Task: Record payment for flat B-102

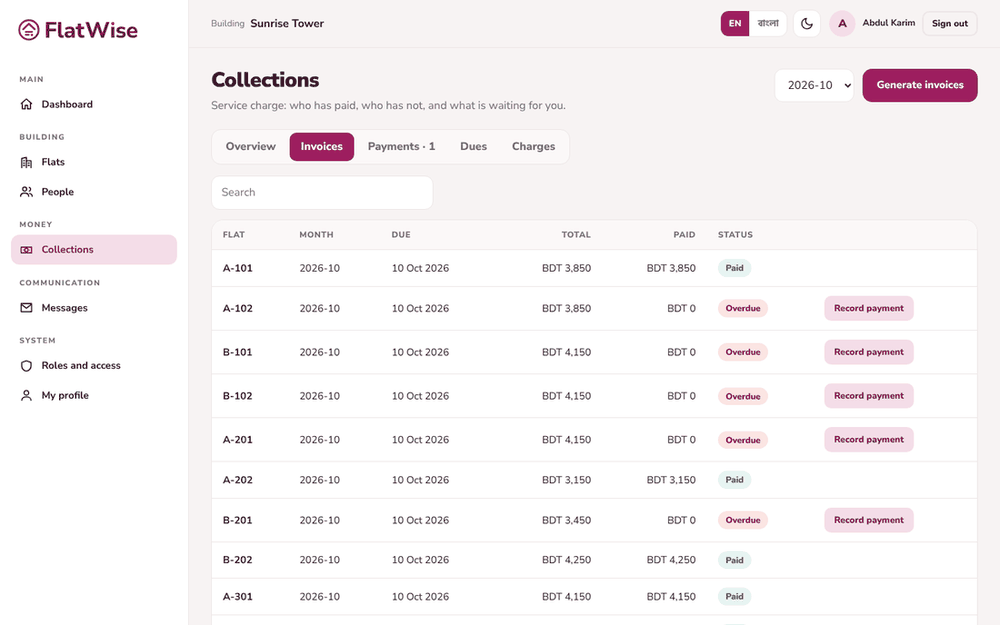Action: [x=869, y=396]
